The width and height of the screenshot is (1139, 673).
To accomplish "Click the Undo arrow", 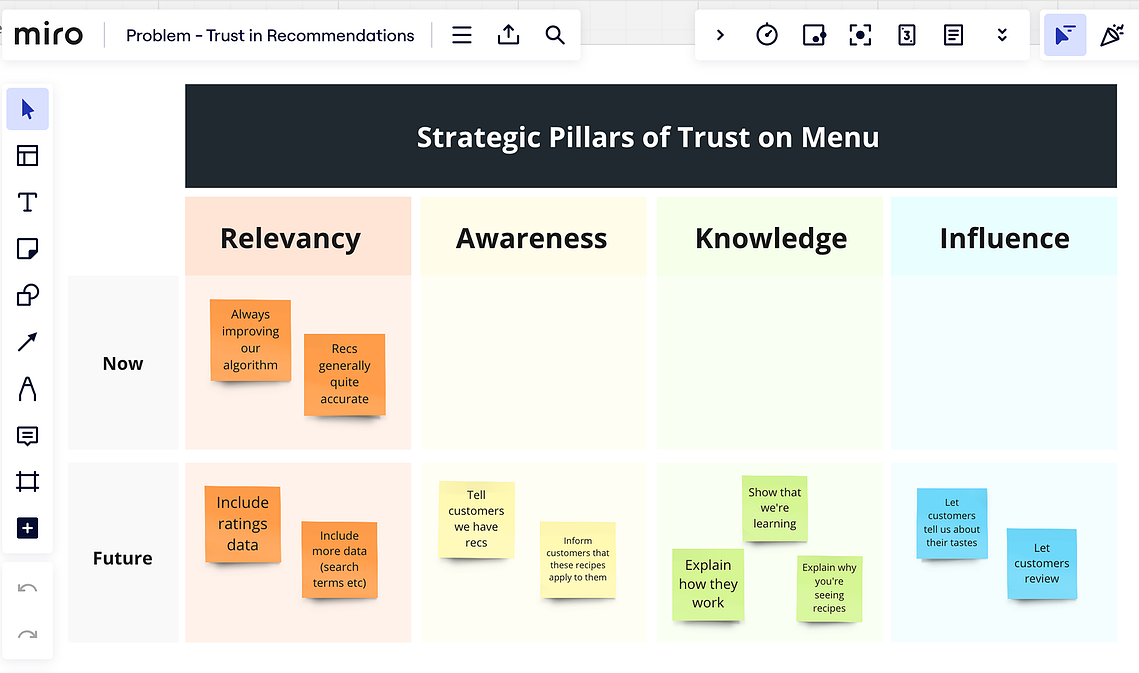I will (28, 588).
